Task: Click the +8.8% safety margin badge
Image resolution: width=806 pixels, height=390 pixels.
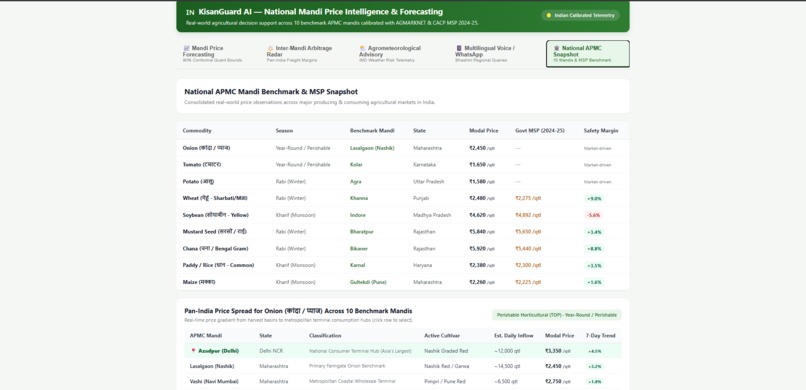Action: point(594,249)
